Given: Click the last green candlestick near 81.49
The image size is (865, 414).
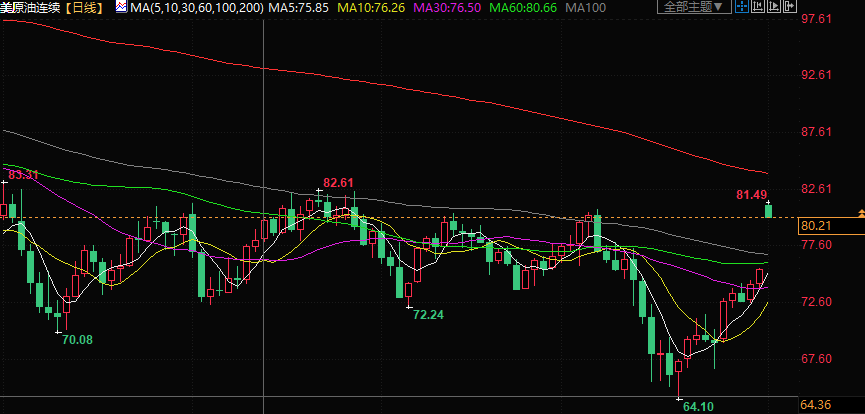Looking at the screenshot, I should [768, 209].
